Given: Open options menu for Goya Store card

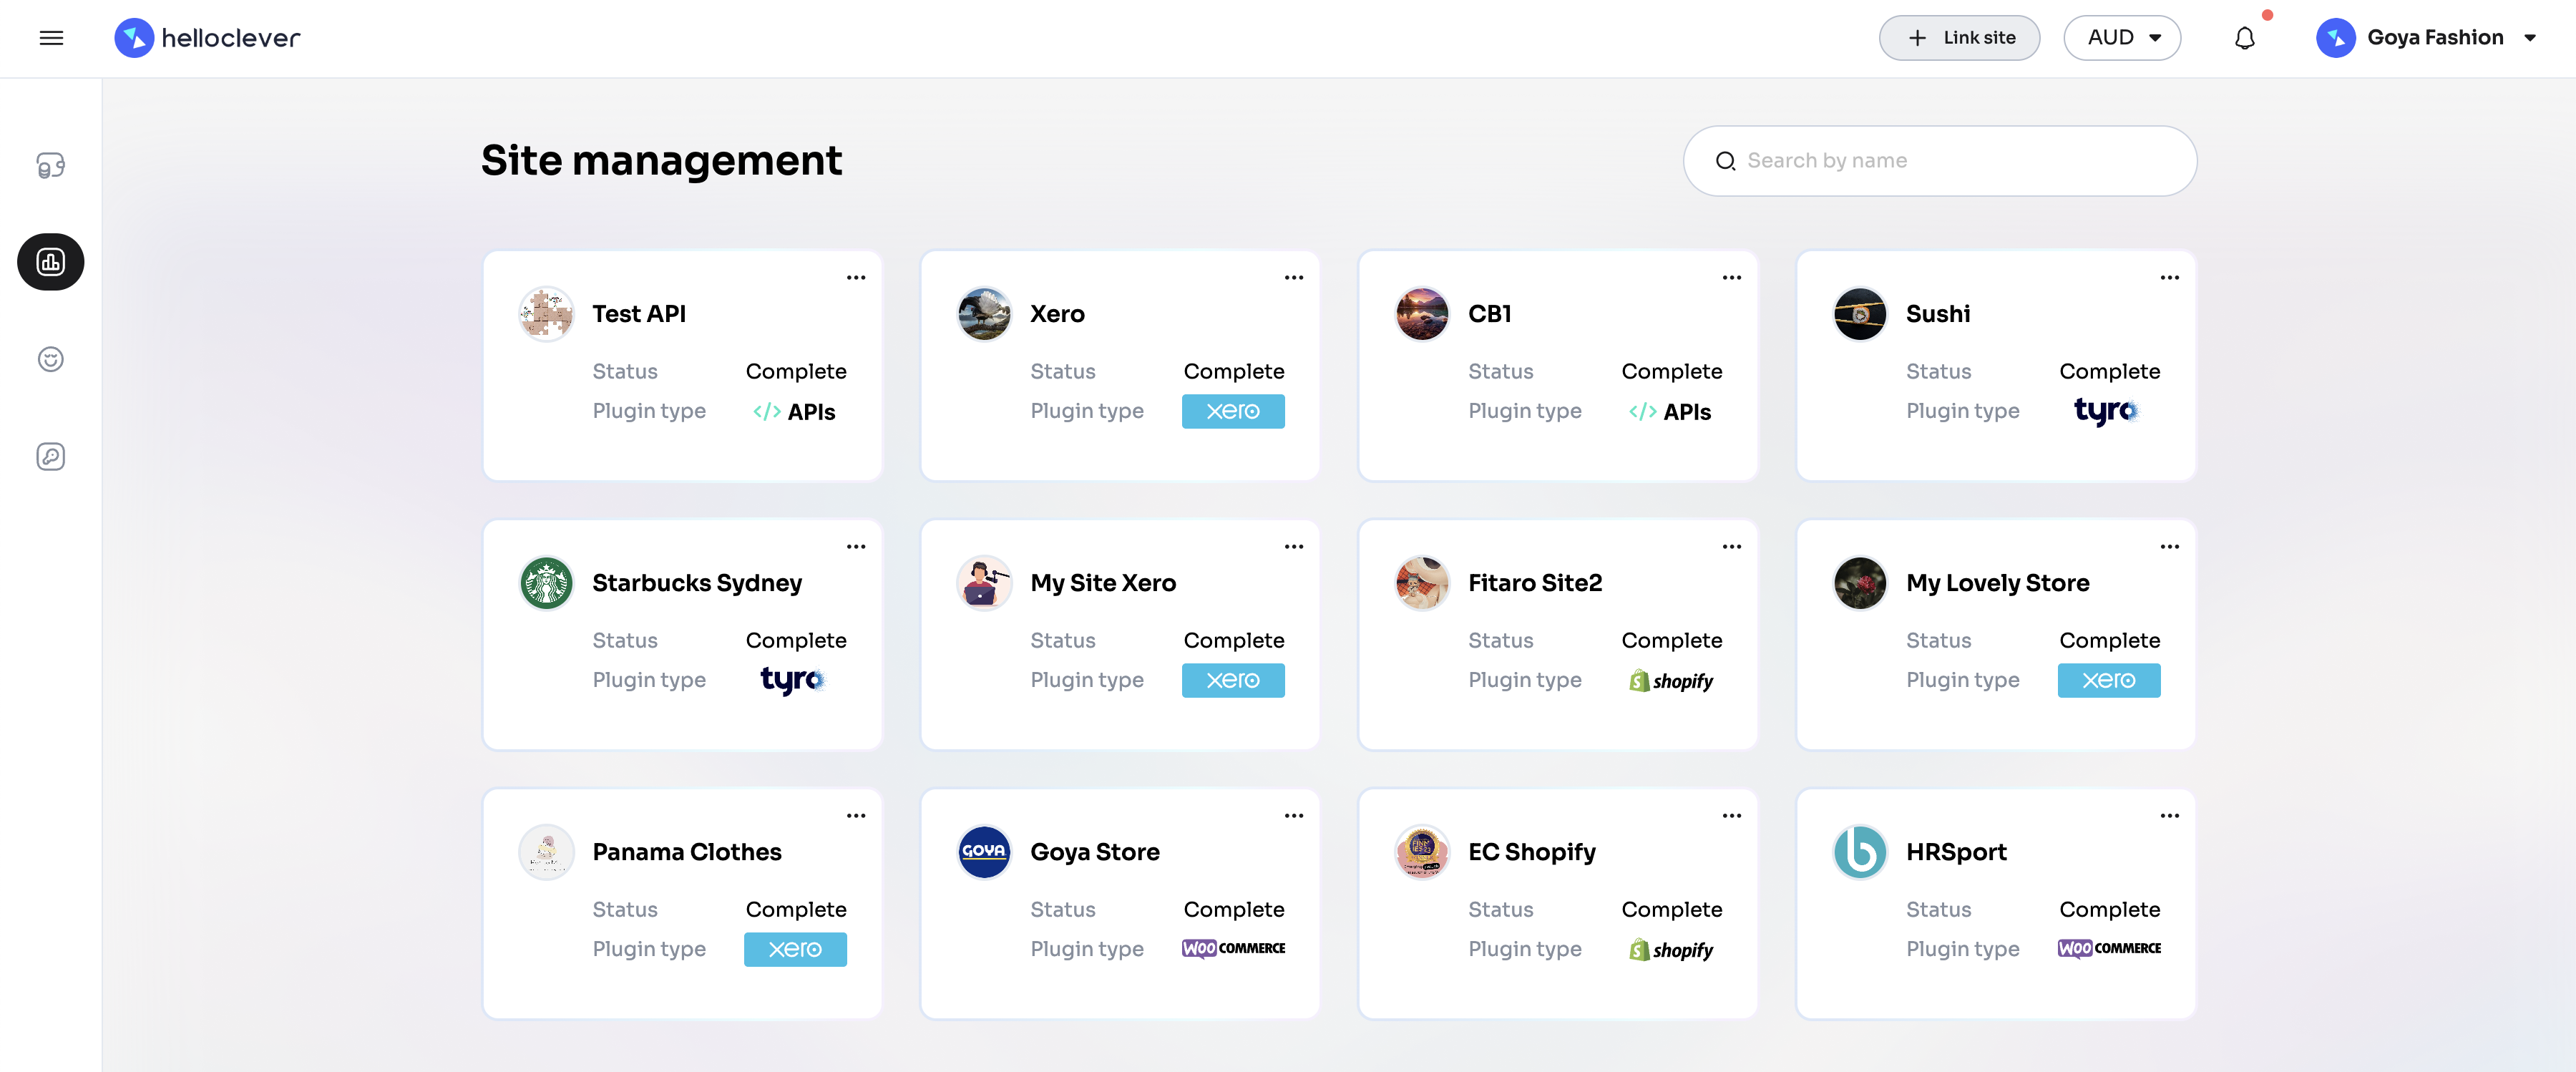Looking at the screenshot, I should [x=1293, y=815].
